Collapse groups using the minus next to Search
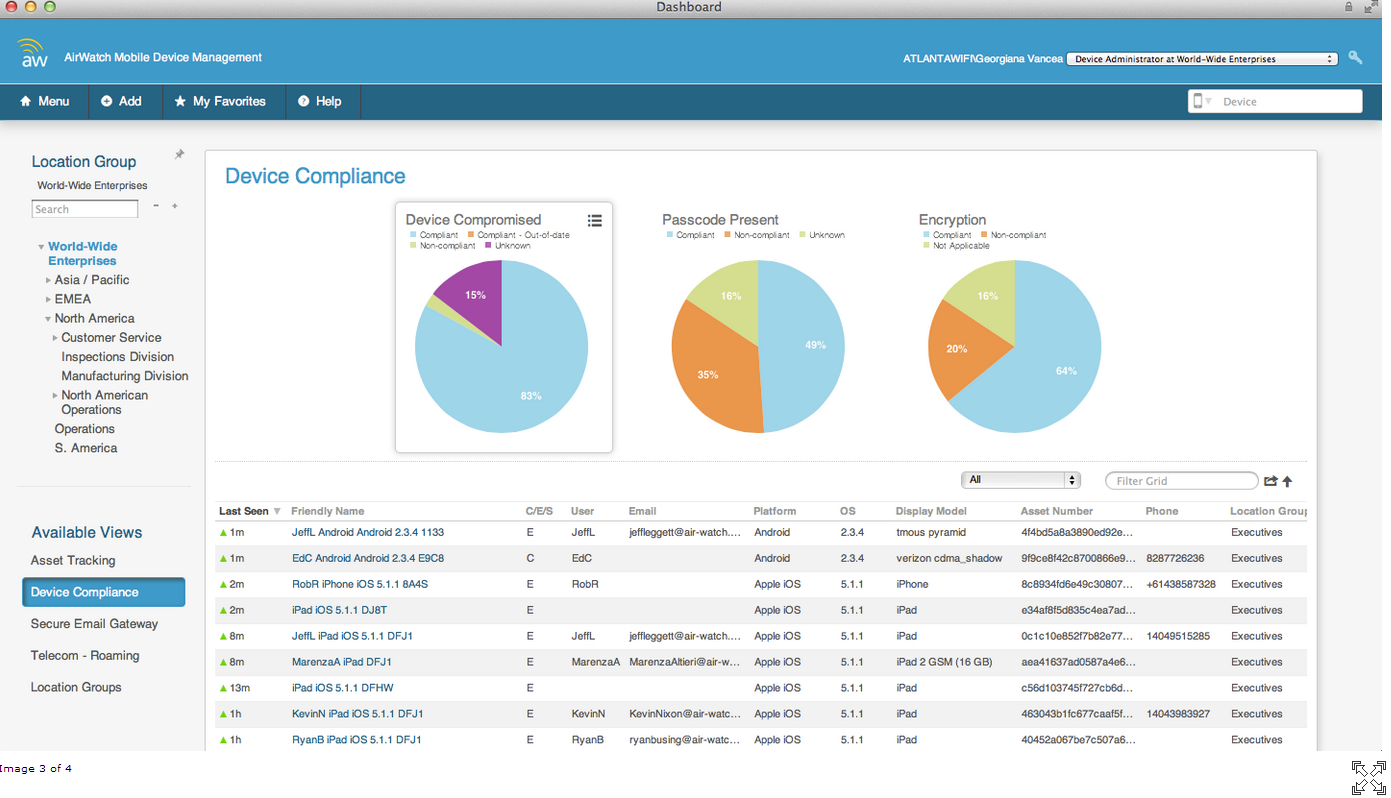The image size is (1391, 798). (156, 207)
